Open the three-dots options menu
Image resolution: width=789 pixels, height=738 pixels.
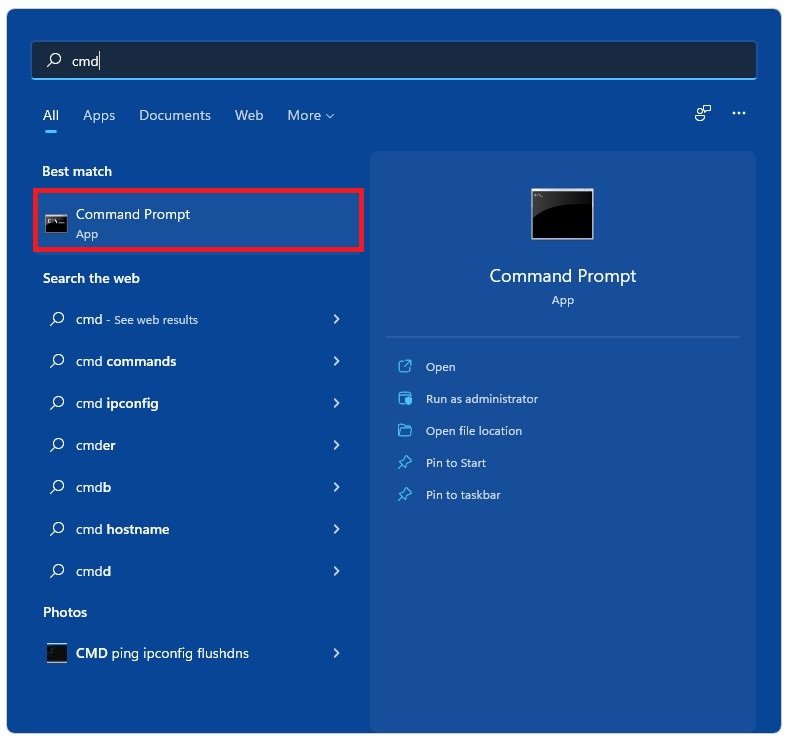[739, 114]
